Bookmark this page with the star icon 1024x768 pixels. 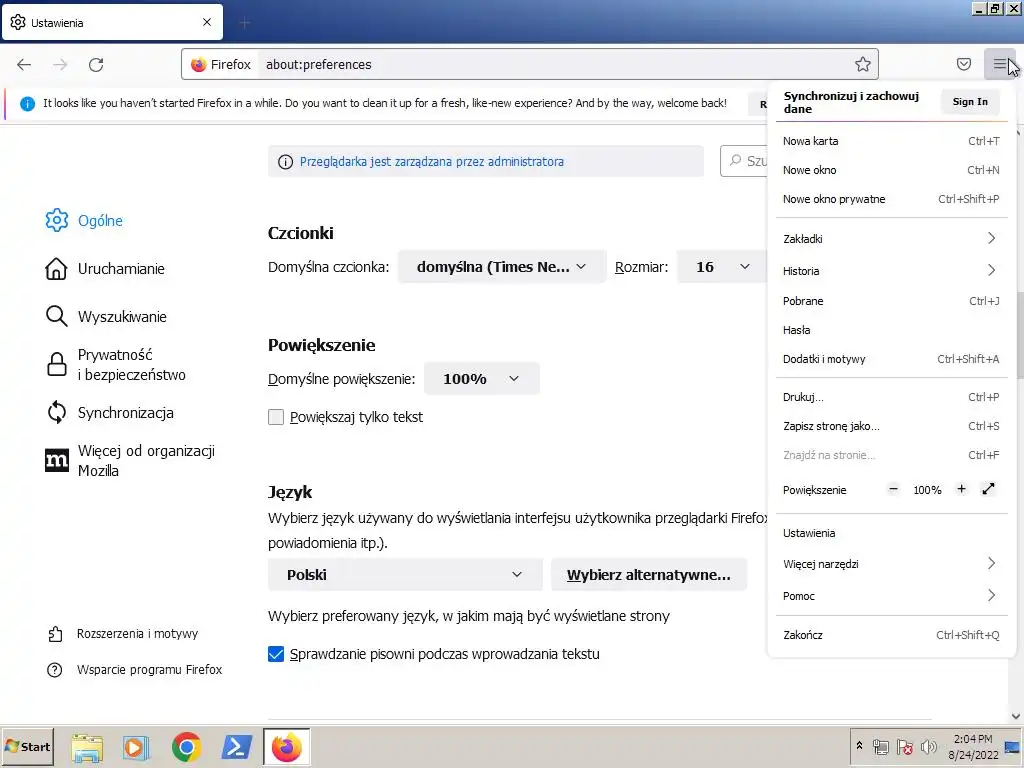[x=863, y=64]
